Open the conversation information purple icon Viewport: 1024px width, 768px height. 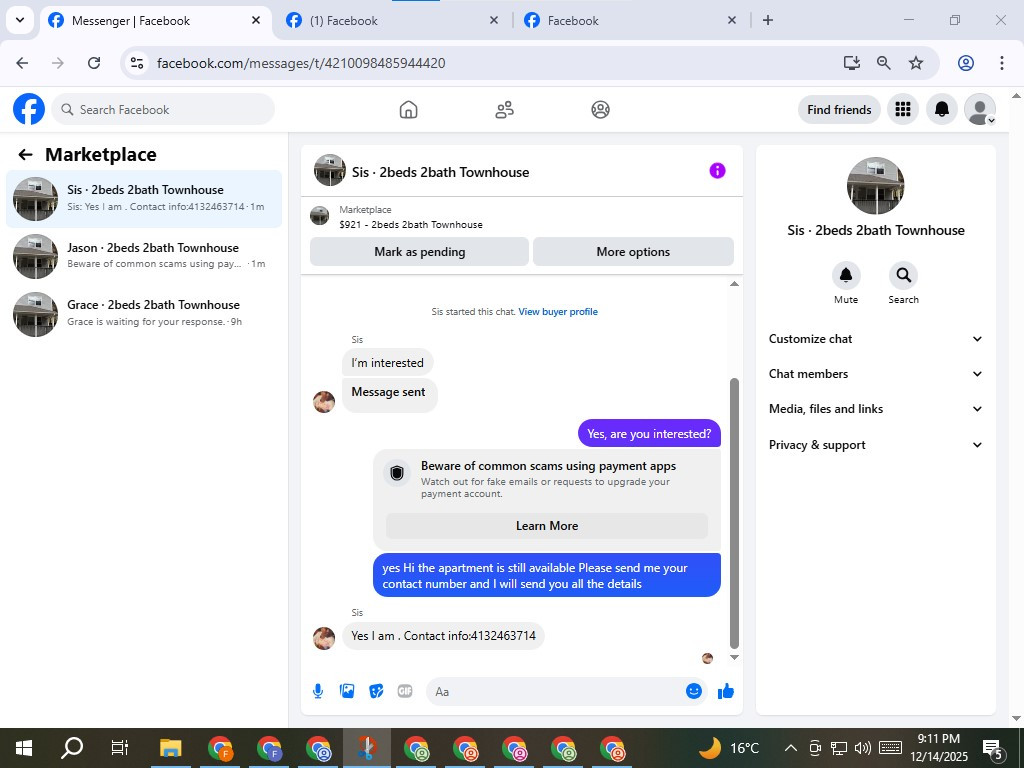pyautogui.click(x=717, y=171)
